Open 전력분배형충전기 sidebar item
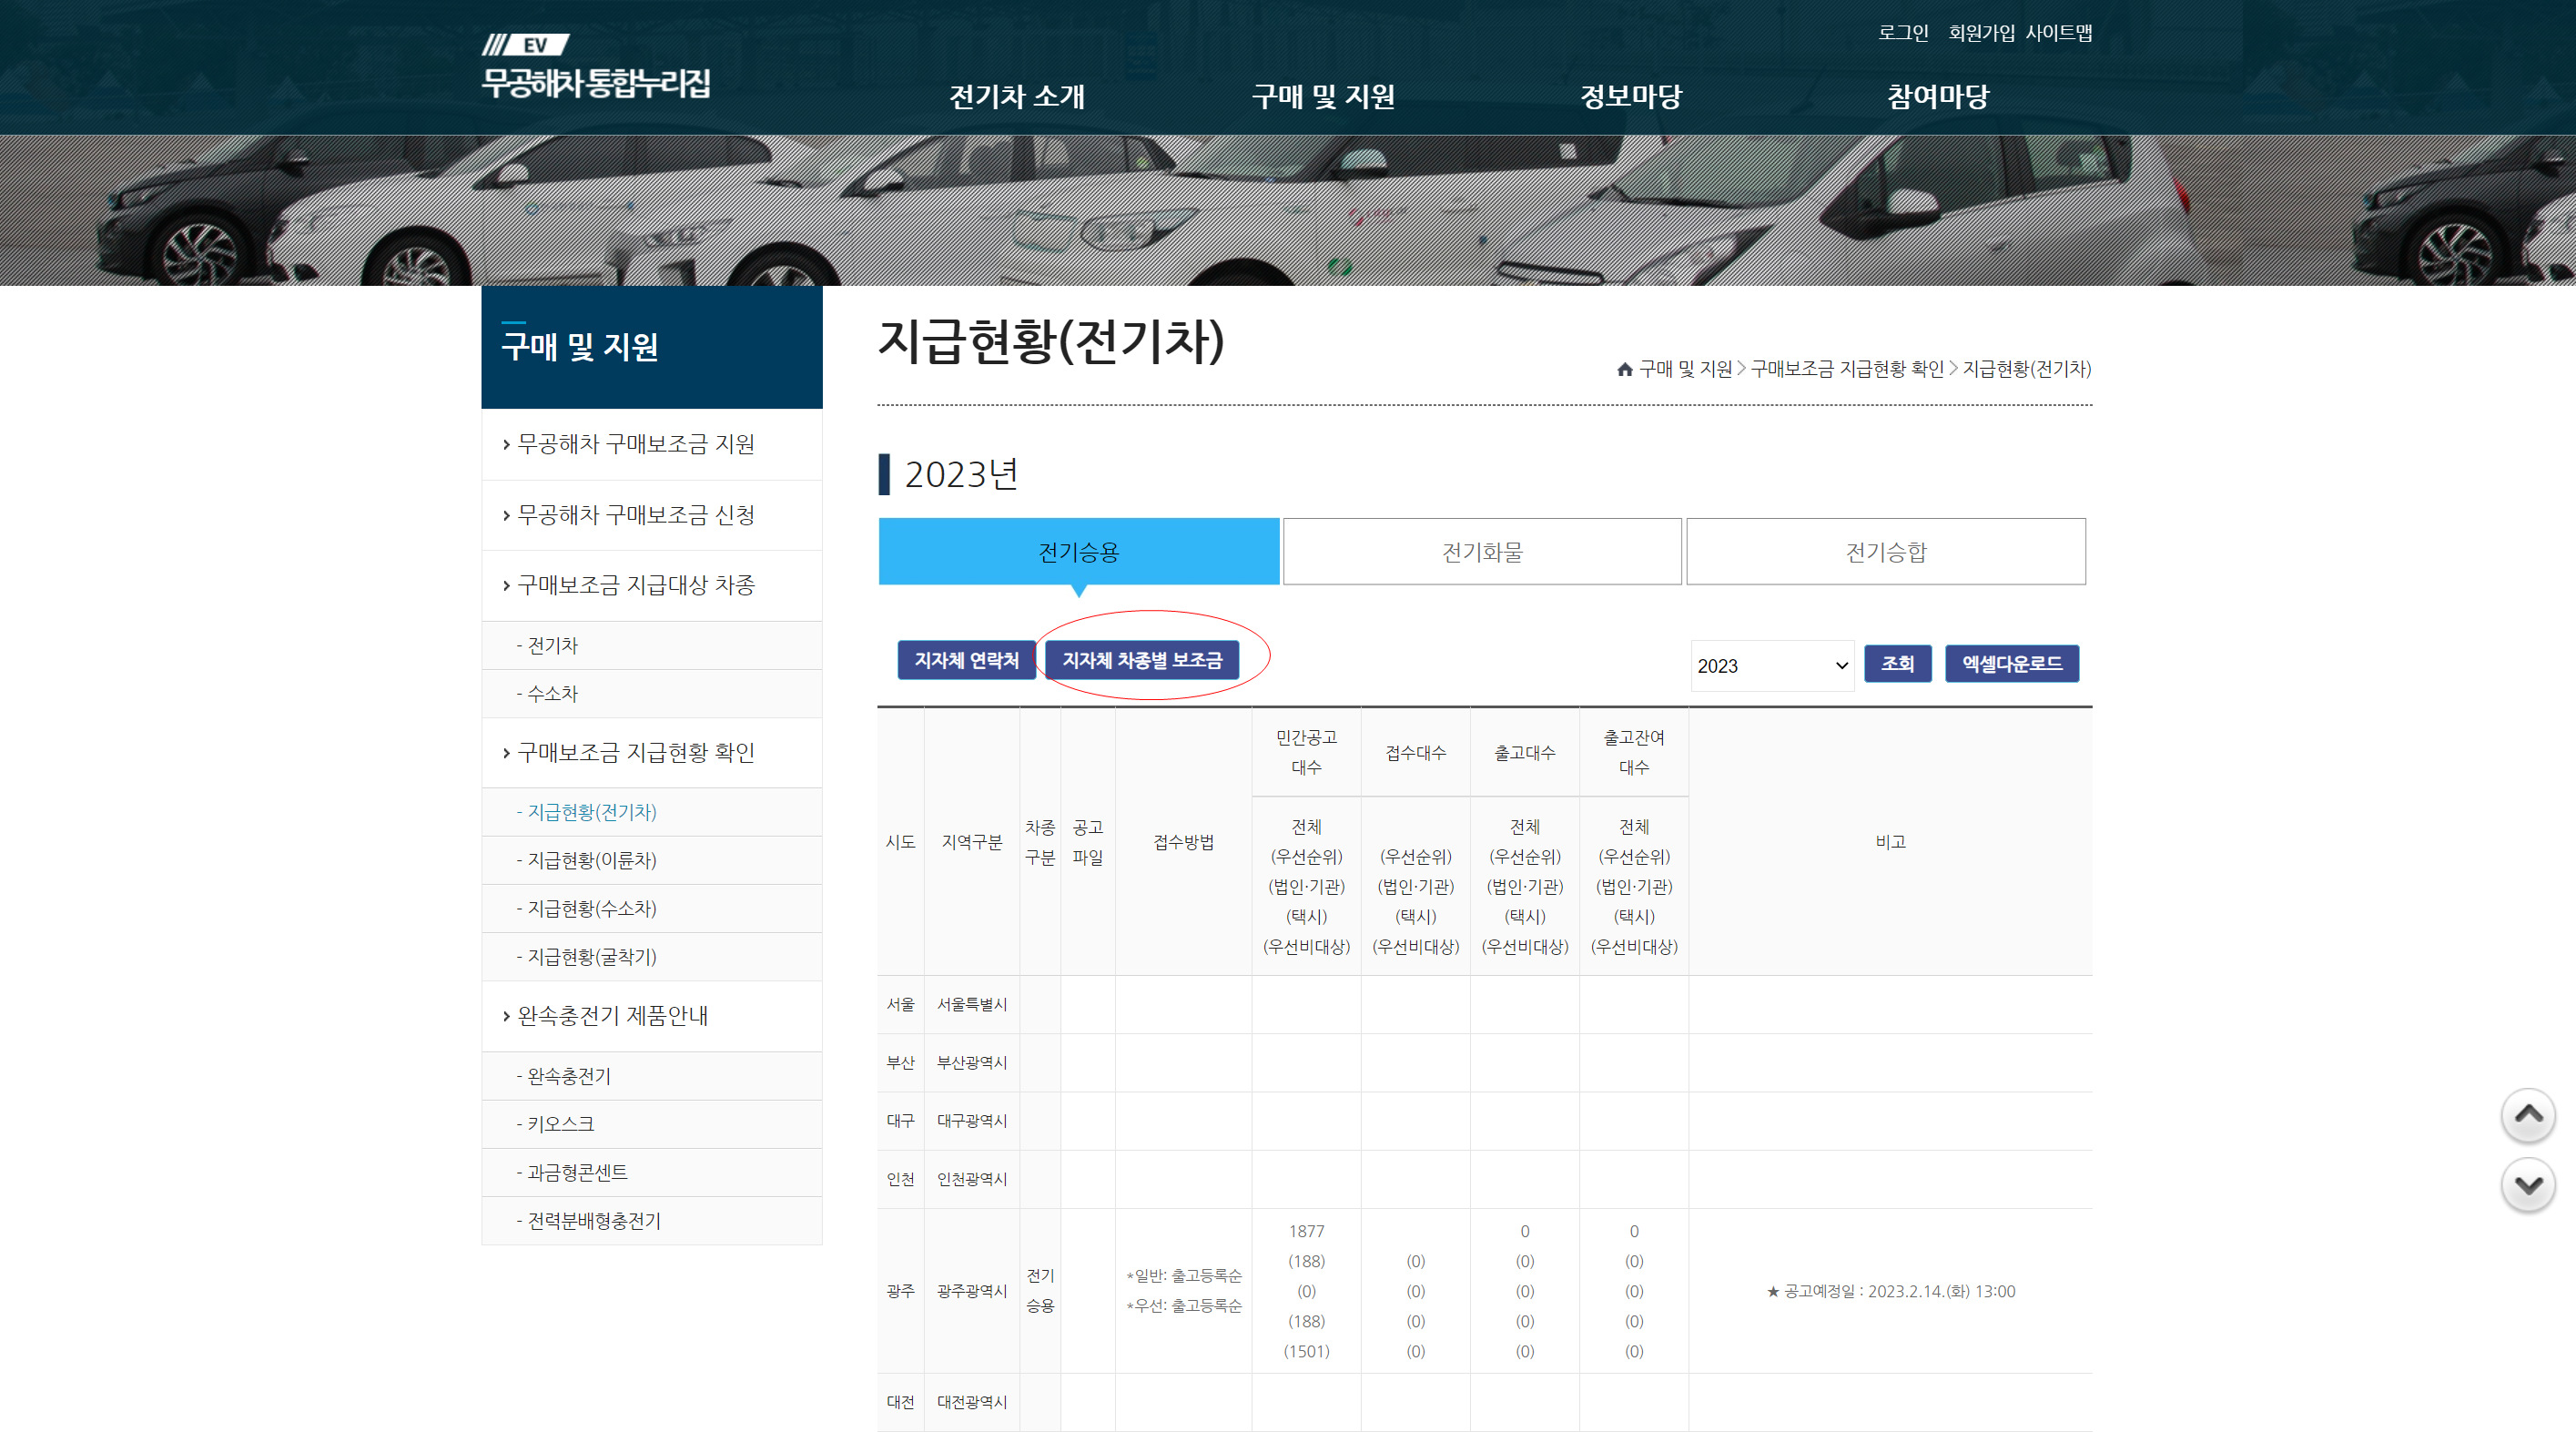 pyautogui.click(x=652, y=1221)
